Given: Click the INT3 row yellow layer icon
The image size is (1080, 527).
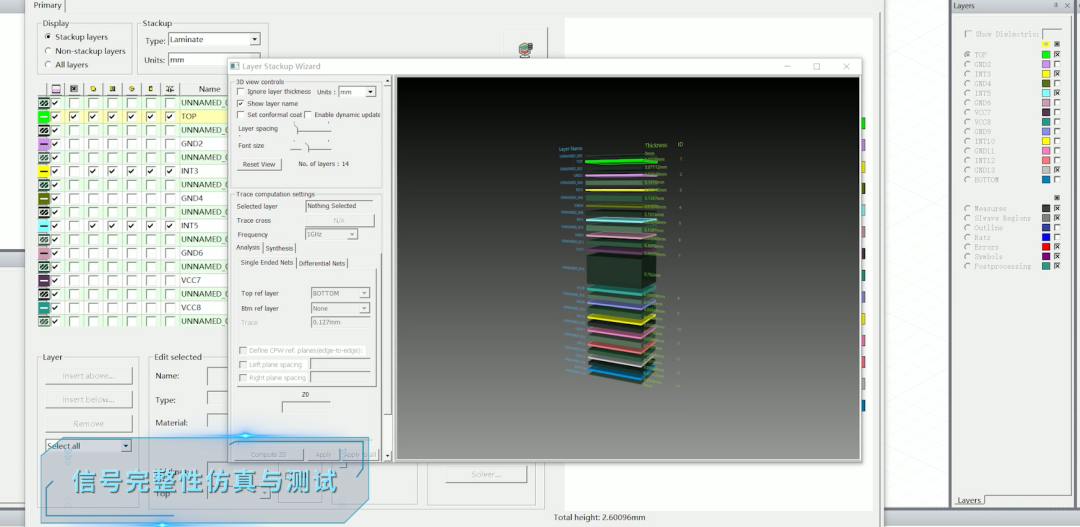Looking at the screenshot, I should (43, 171).
